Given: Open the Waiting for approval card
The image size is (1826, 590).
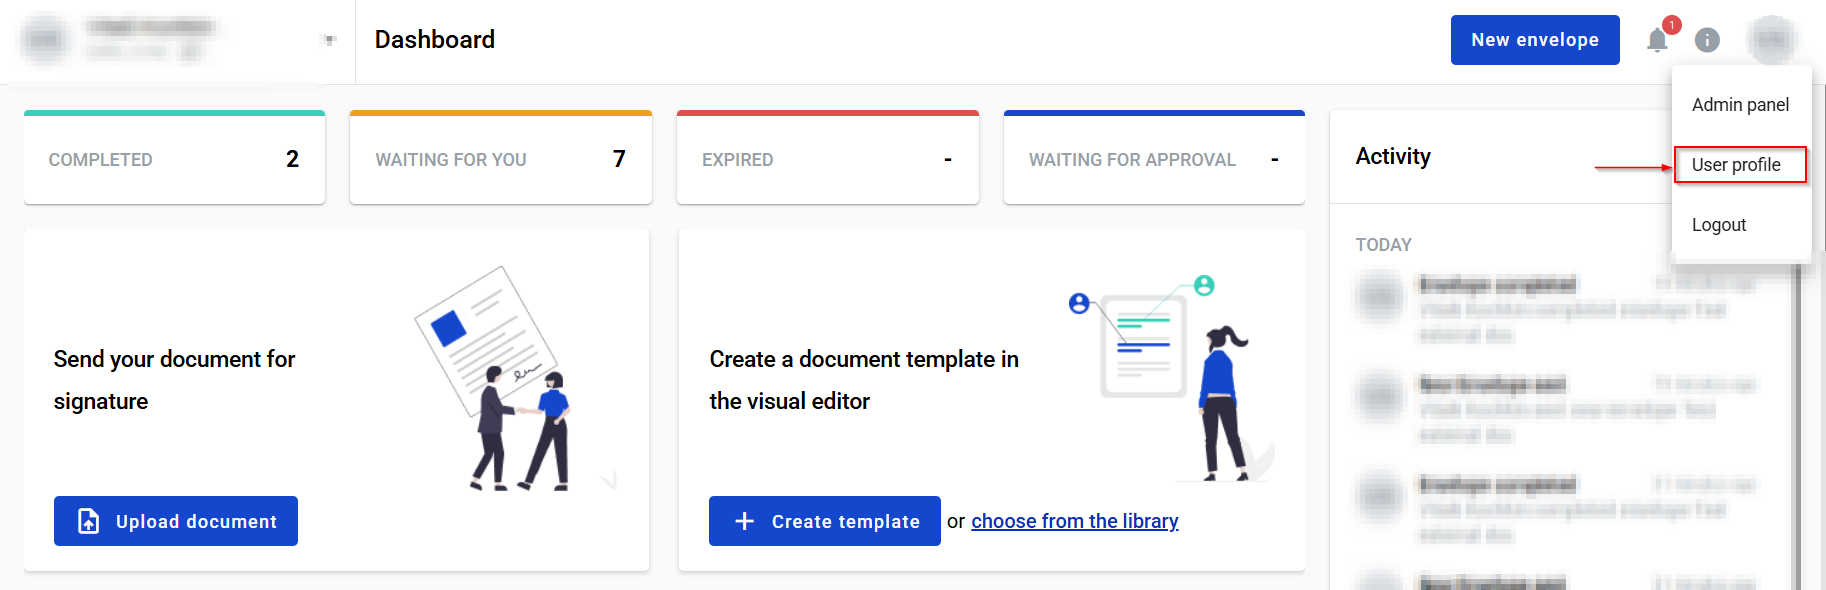Looking at the screenshot, I should click(1153, 159).
